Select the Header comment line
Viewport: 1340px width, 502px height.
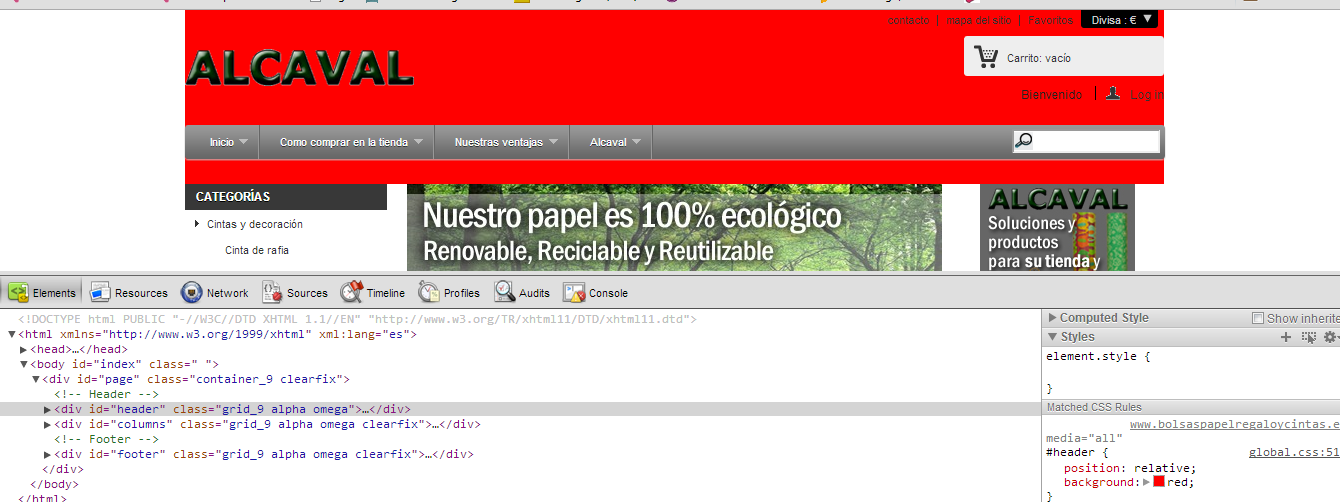tap(106, 394)
